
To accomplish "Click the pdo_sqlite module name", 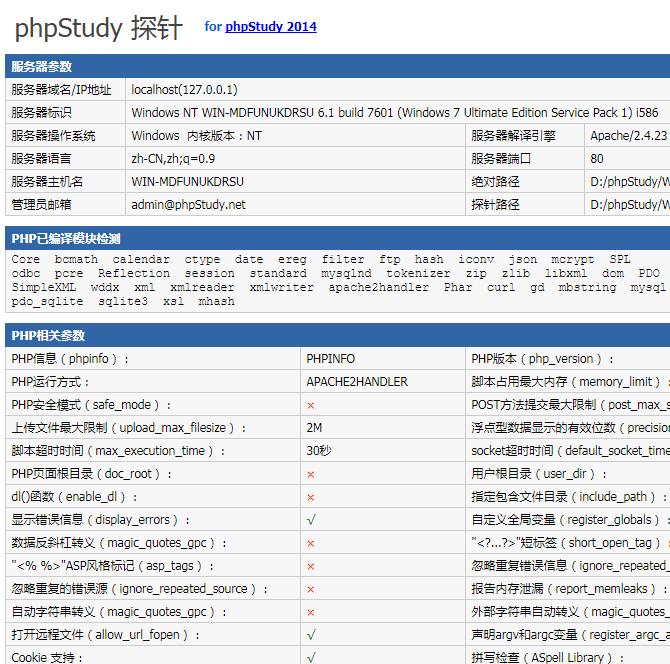I will click(47, 301).
